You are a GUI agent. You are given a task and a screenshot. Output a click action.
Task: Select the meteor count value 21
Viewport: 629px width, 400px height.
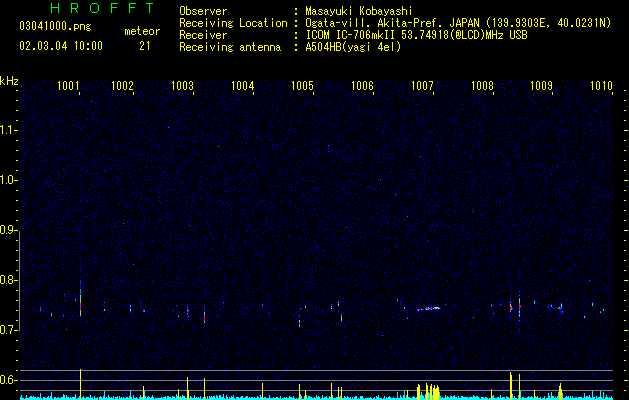145,46
